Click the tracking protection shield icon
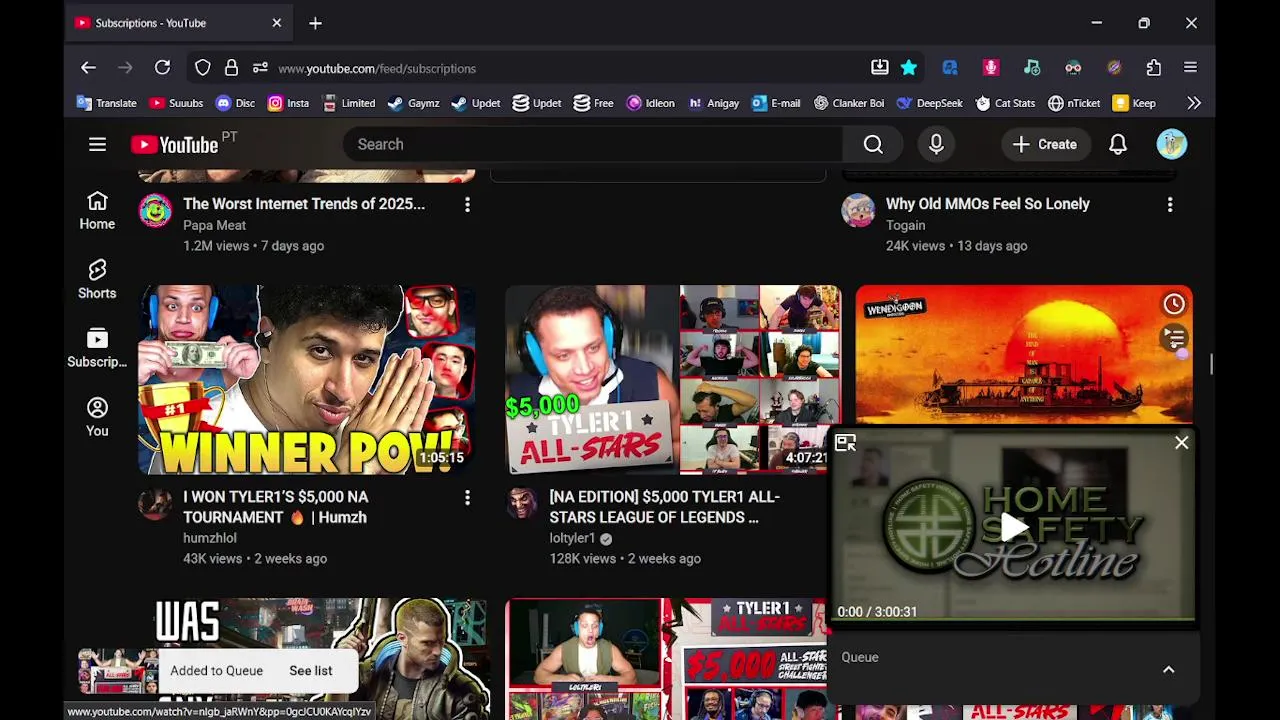The width and height of the screenshot is (1280, 720). pyautogui.click(x=203, y=68)
